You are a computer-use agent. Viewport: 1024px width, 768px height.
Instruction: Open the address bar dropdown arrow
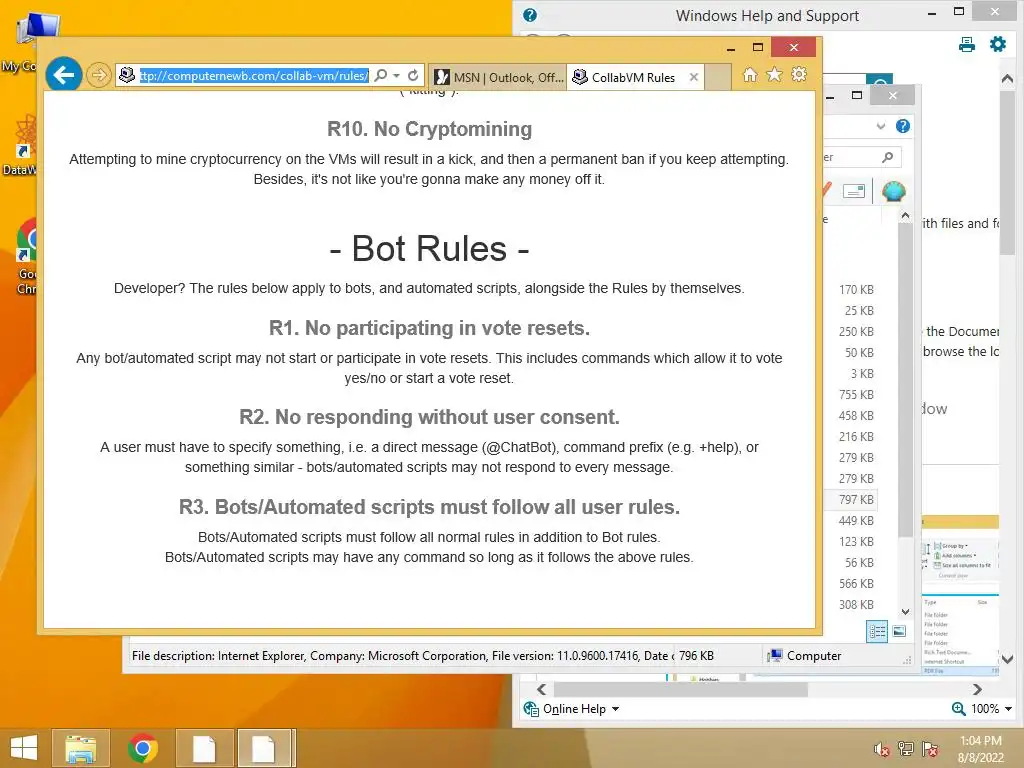[396, 76]
